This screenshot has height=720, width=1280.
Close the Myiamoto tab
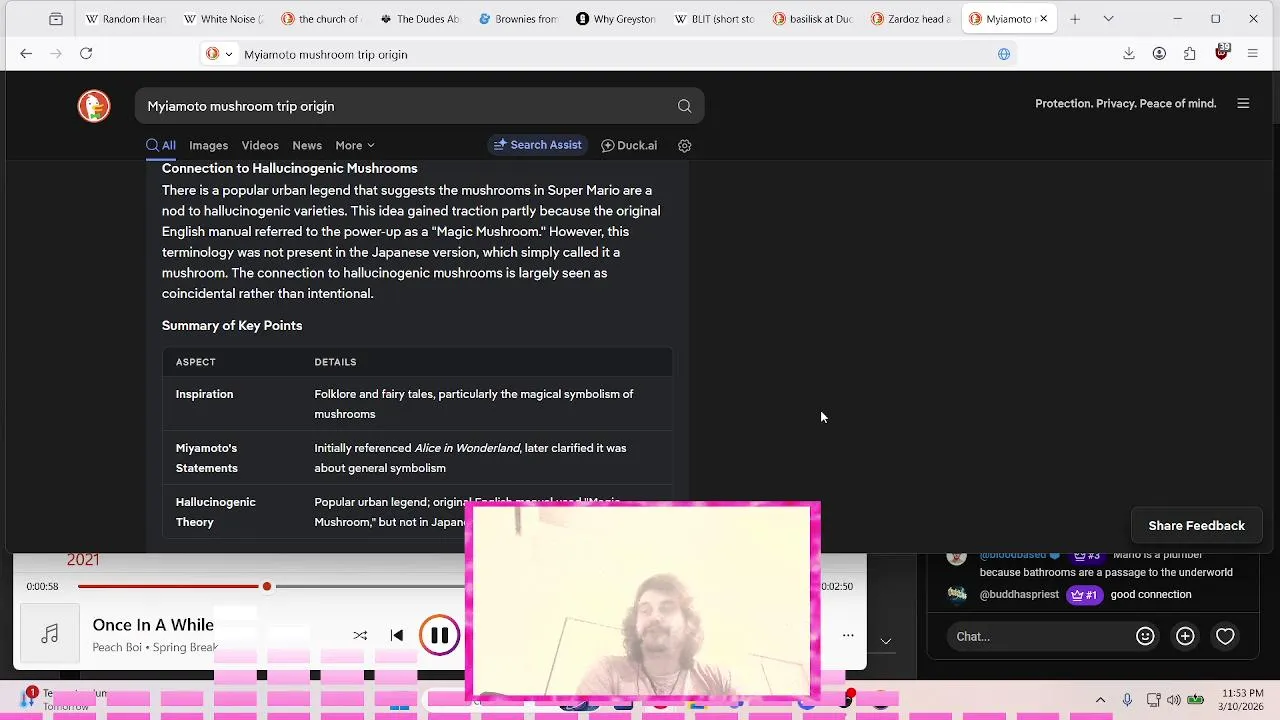(1043, 19)
